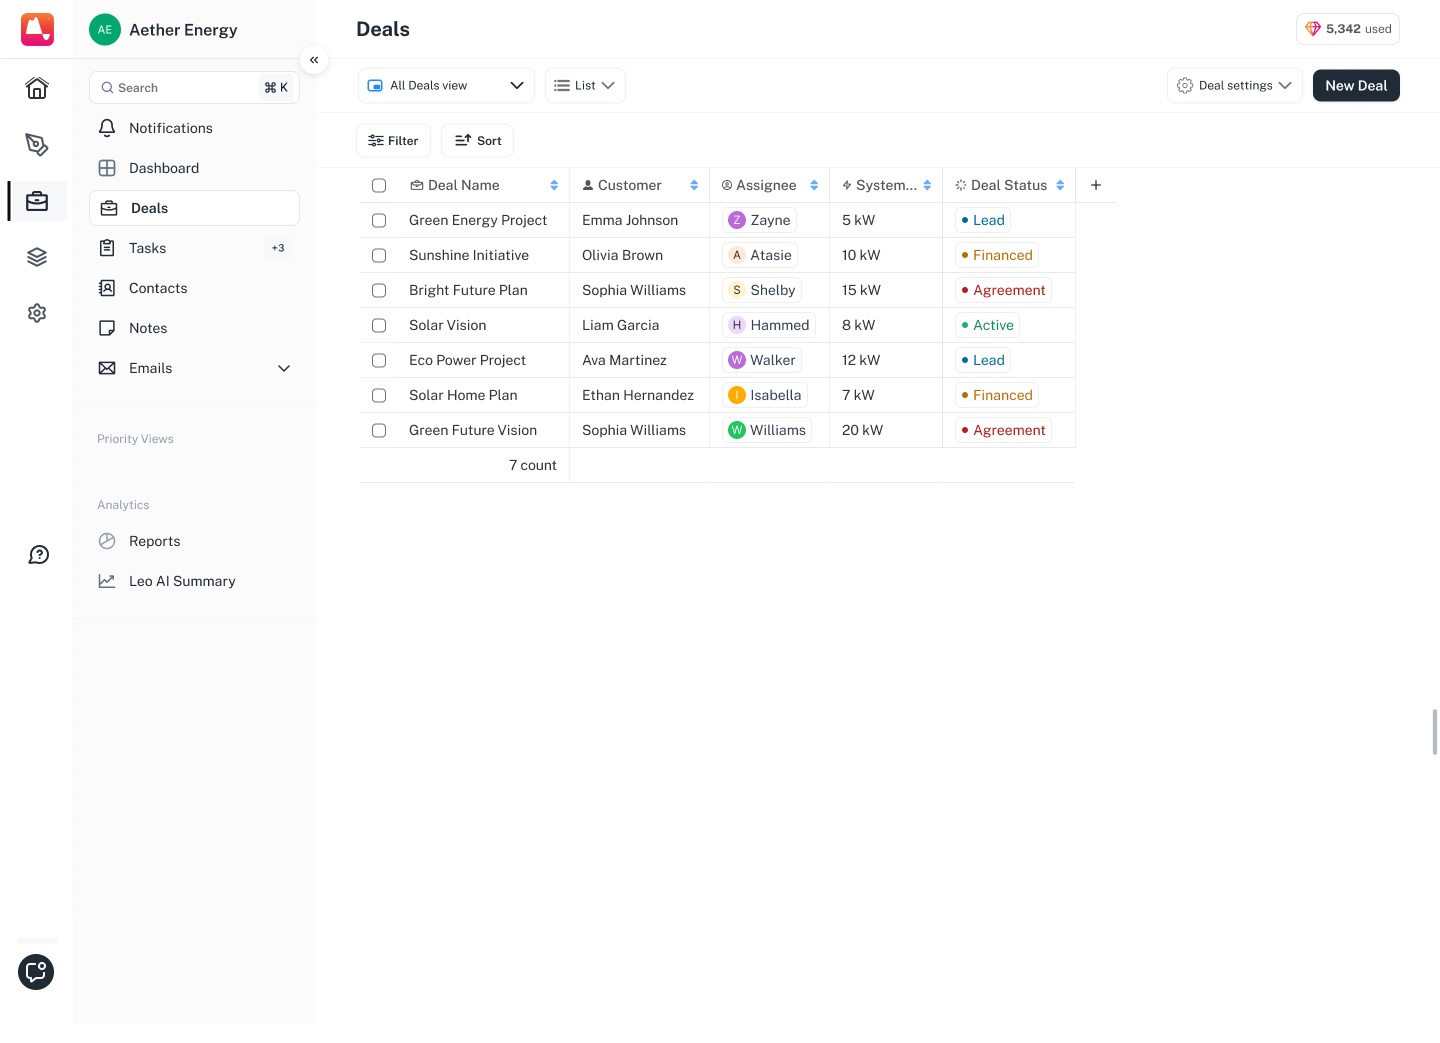Image resolution: width=1440 pixels, height=1043 pixels.
Task: Open Lead status of Eco Power Project
Action: (983, 360)
